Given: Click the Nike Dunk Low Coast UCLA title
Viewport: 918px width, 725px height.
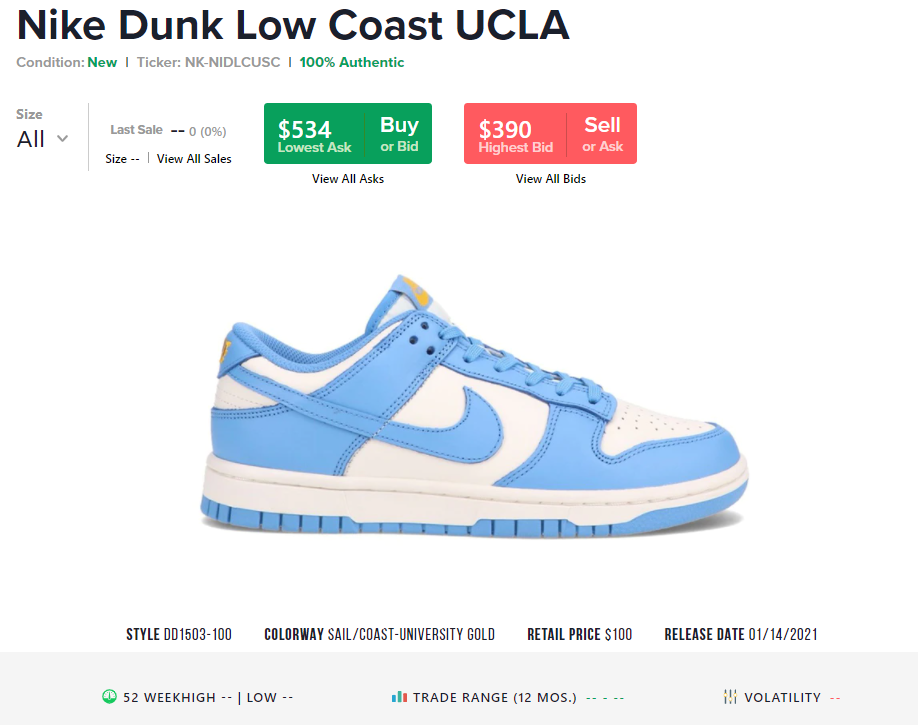Looking at the screenshot, I should [x=293, y=25].
